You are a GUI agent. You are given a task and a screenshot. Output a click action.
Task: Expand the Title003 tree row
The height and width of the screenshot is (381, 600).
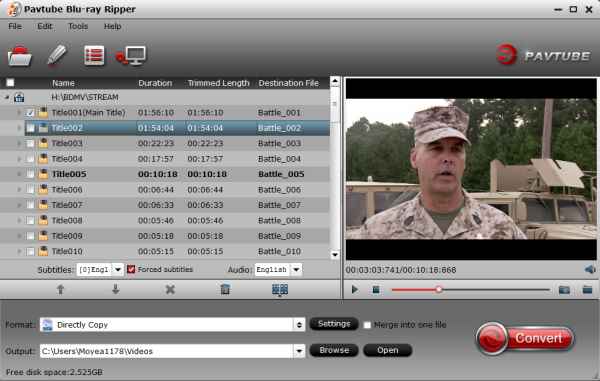click(19, 143)
